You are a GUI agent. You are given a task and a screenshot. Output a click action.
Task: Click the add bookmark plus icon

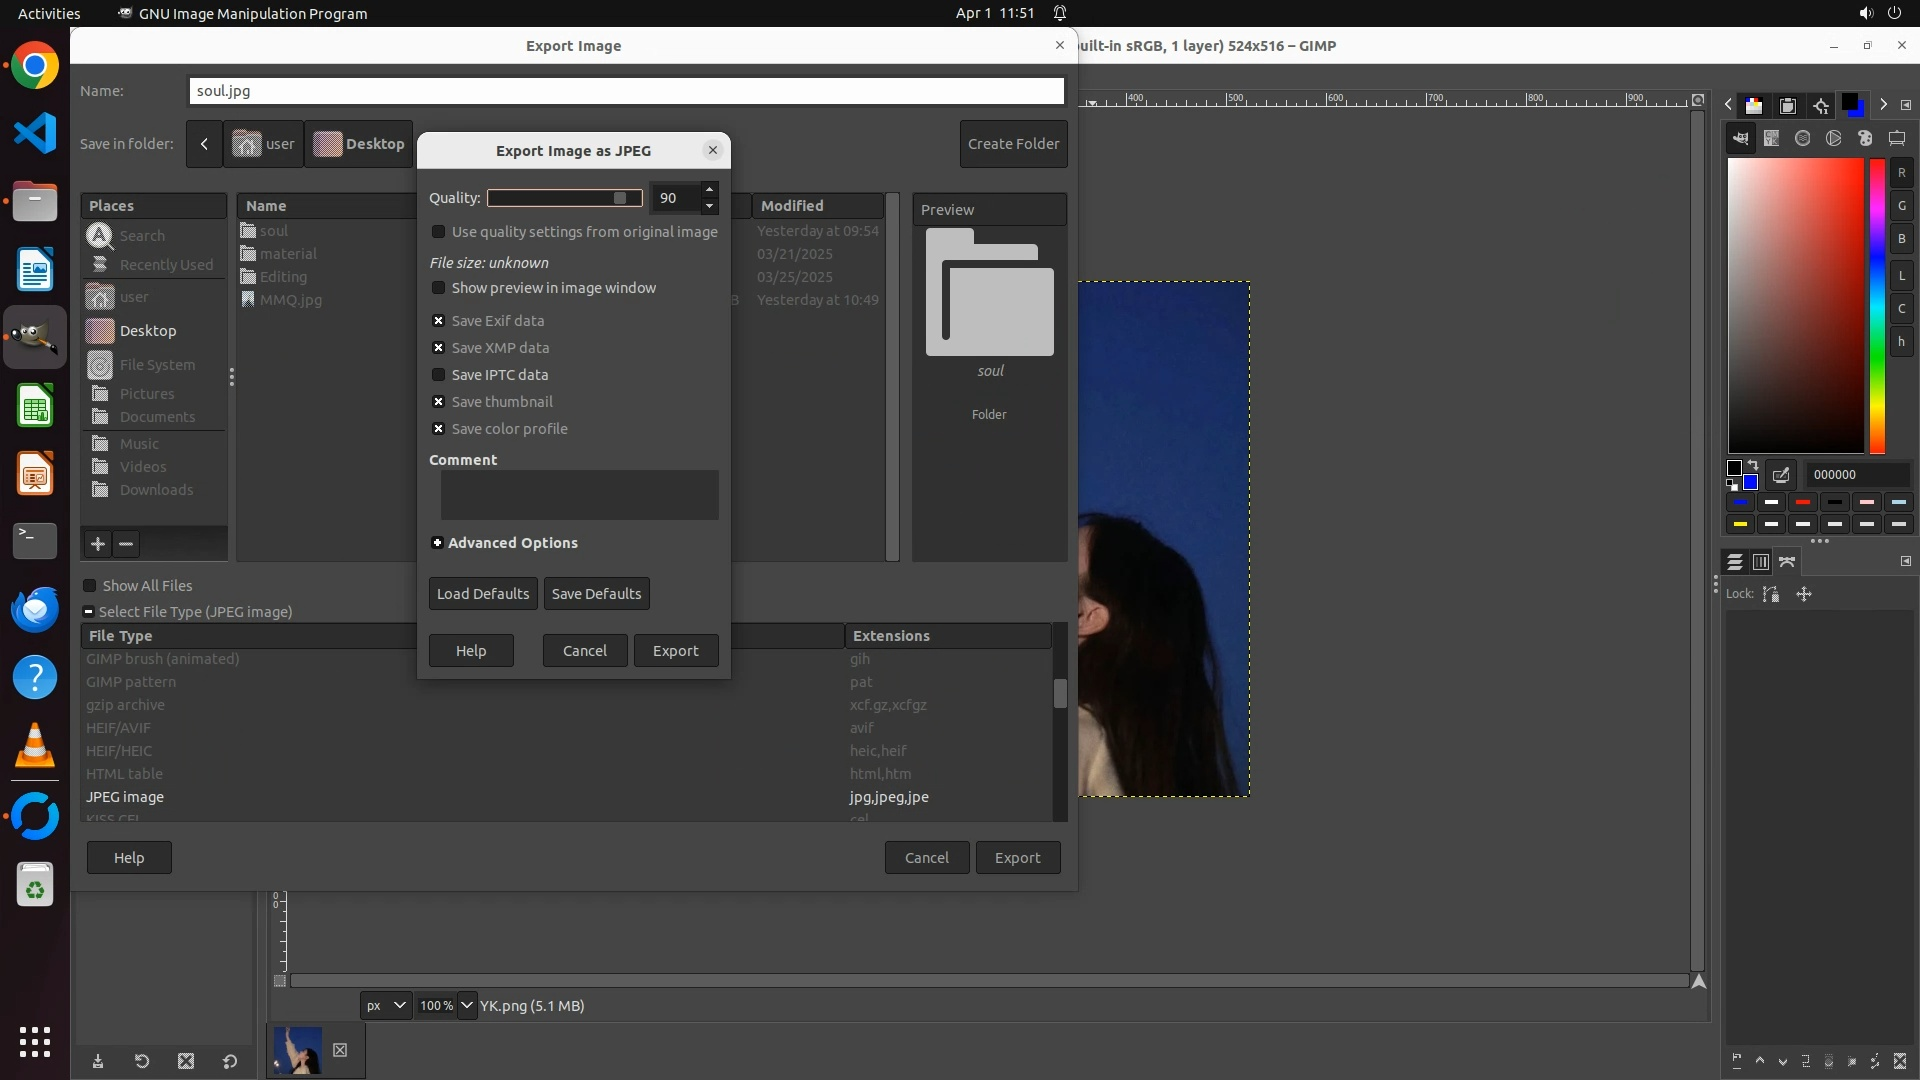click(98, 544)
